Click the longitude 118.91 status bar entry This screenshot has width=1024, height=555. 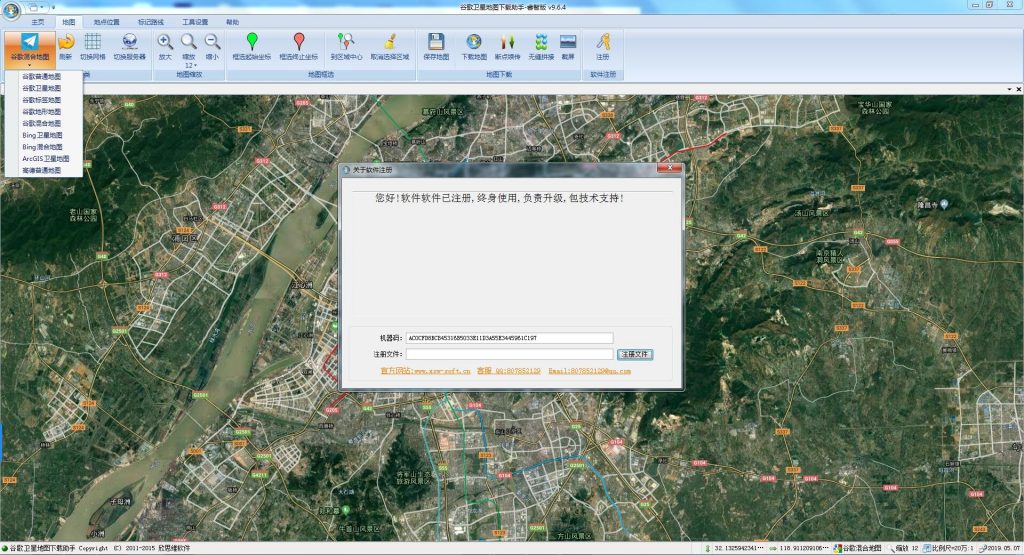click(799, 548)
